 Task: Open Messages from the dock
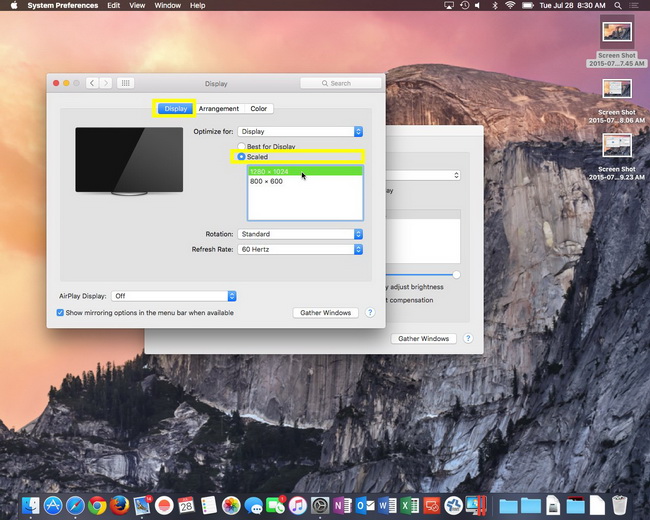tap(253, 505)
